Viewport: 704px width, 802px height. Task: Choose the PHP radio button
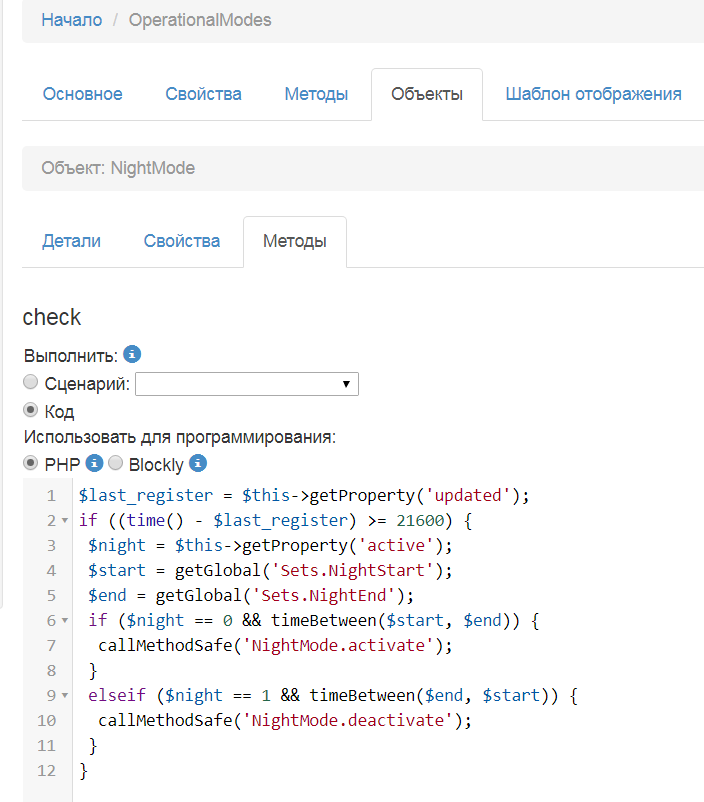click(x=31, y=463)
